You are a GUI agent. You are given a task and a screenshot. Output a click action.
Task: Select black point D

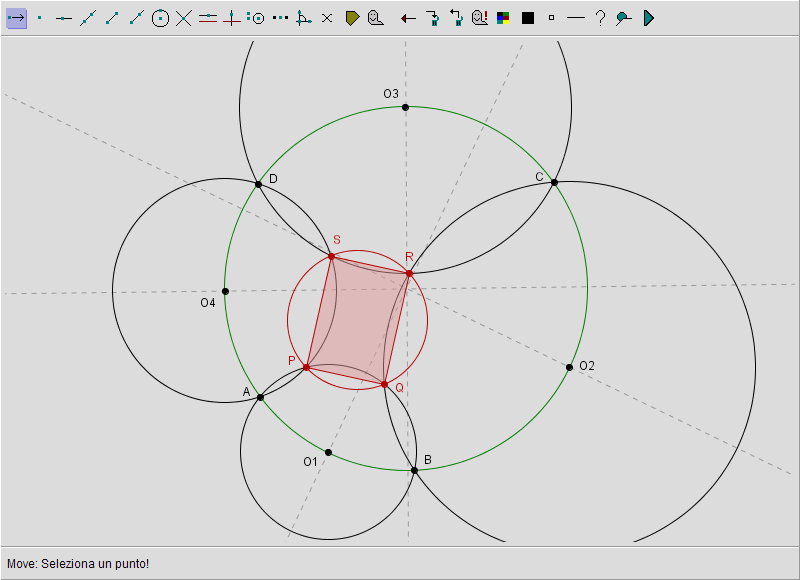259,184
